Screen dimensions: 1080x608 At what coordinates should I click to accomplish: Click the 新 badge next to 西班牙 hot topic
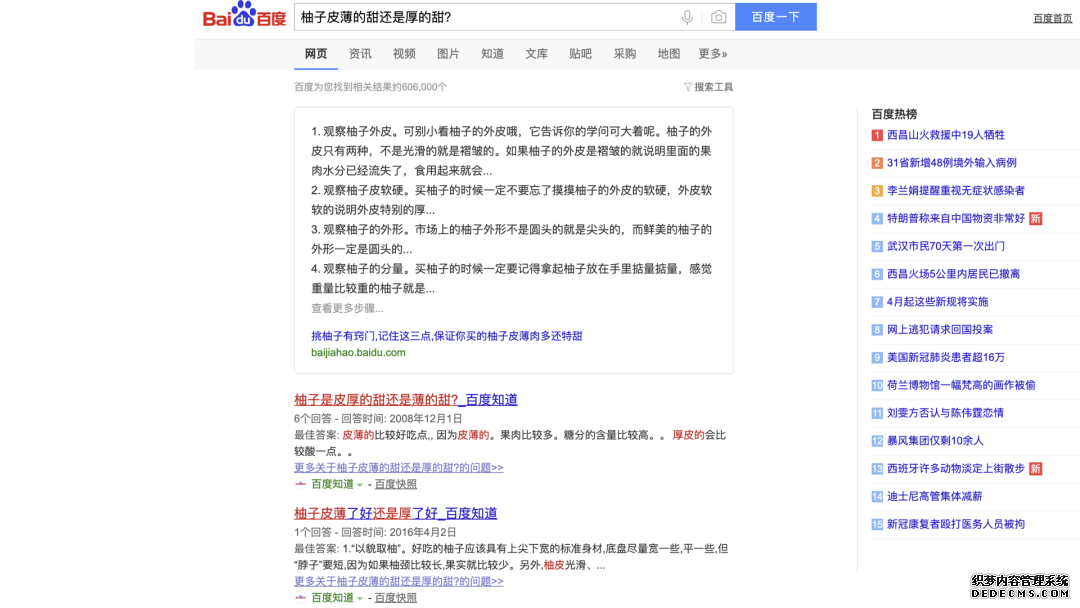tap(1035, 468)
